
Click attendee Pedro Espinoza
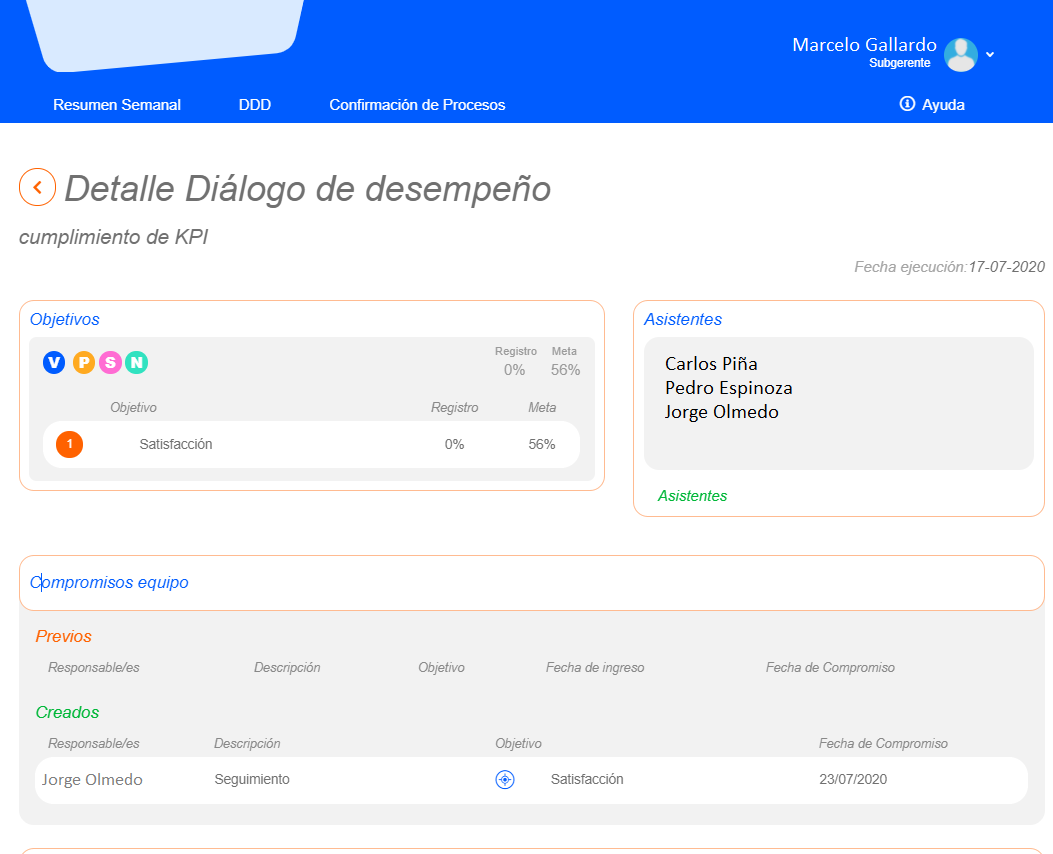coord(729,388)
